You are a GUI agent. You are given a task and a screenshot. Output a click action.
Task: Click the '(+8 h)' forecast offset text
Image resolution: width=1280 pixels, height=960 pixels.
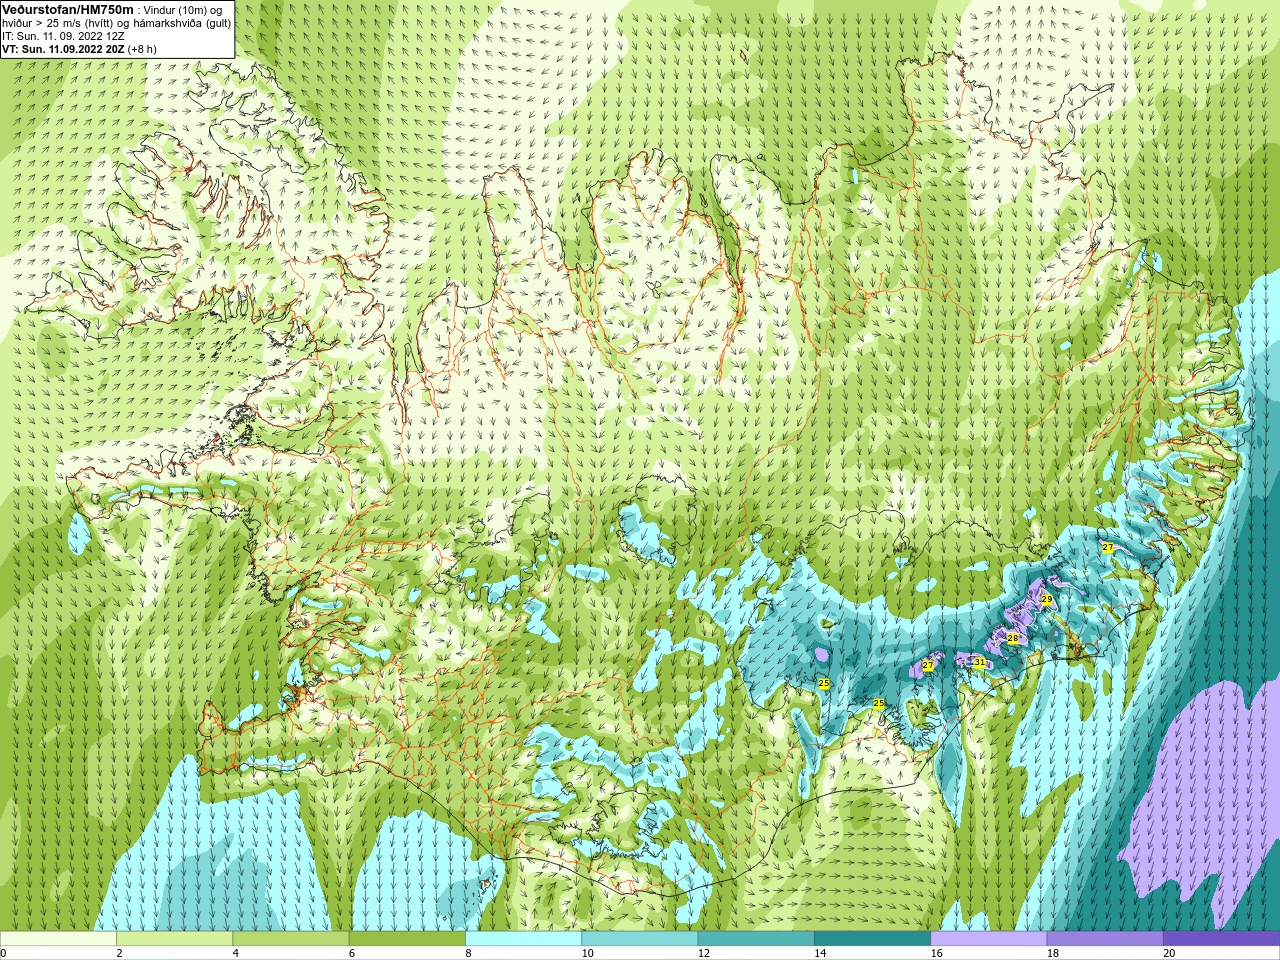coord(142,49)
